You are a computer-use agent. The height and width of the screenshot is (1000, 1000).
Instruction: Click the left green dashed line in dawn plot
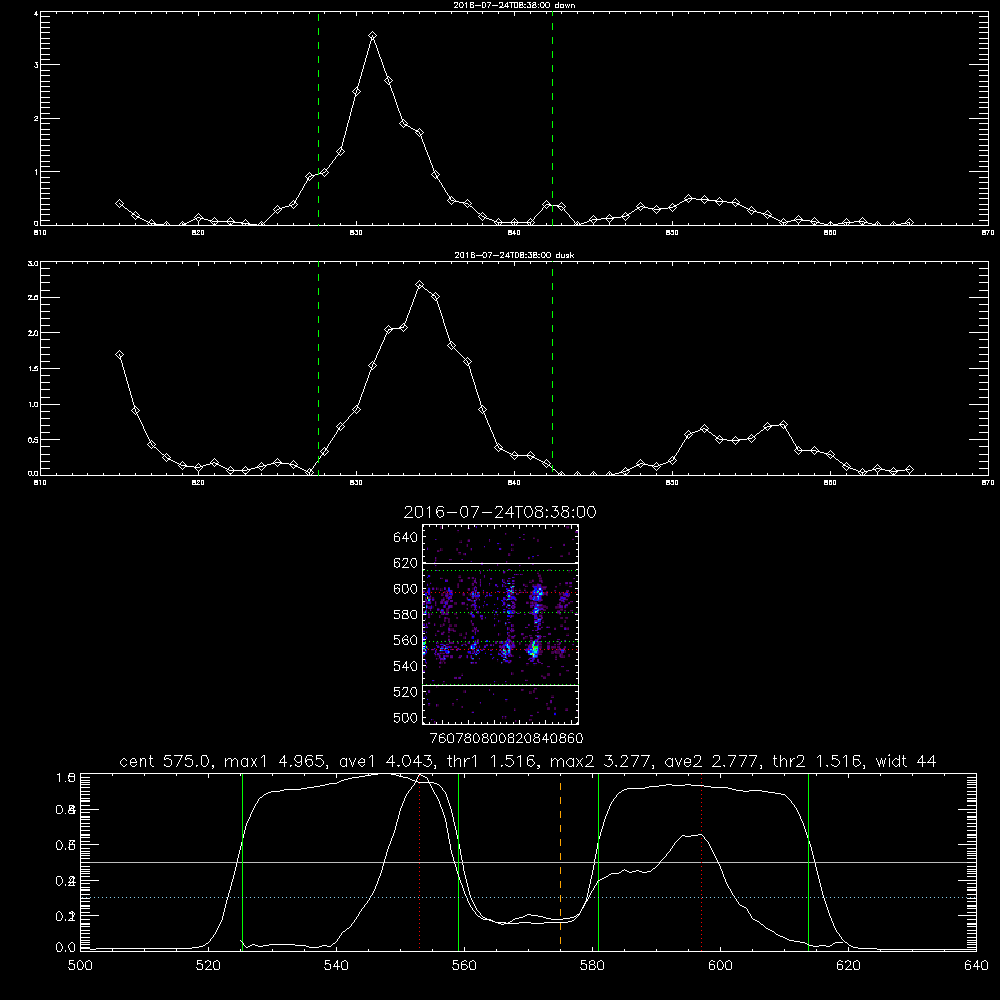[x=318, y=118]
